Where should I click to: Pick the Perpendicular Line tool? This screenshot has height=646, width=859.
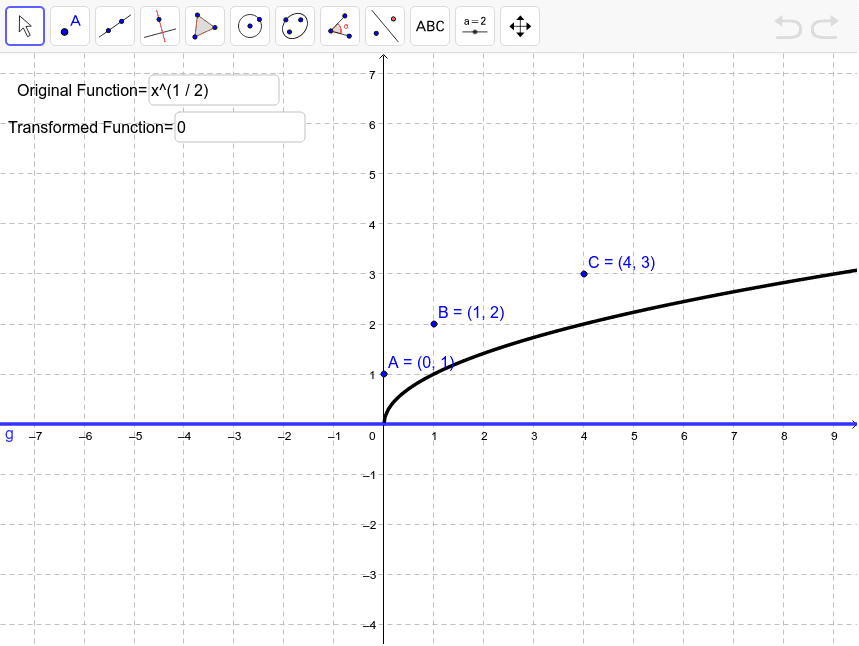pyautogui.click(x=160, y=26)
